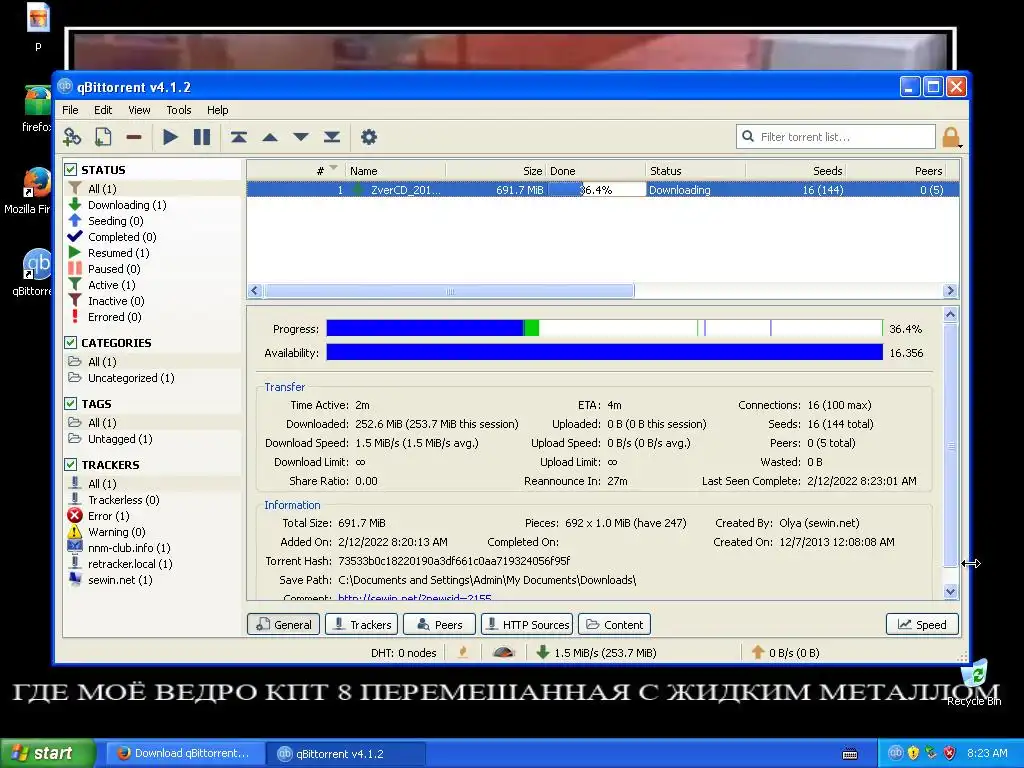
Task: Sort torrents by Size column header
Action: pyautogui.click(x=496, y=170)
